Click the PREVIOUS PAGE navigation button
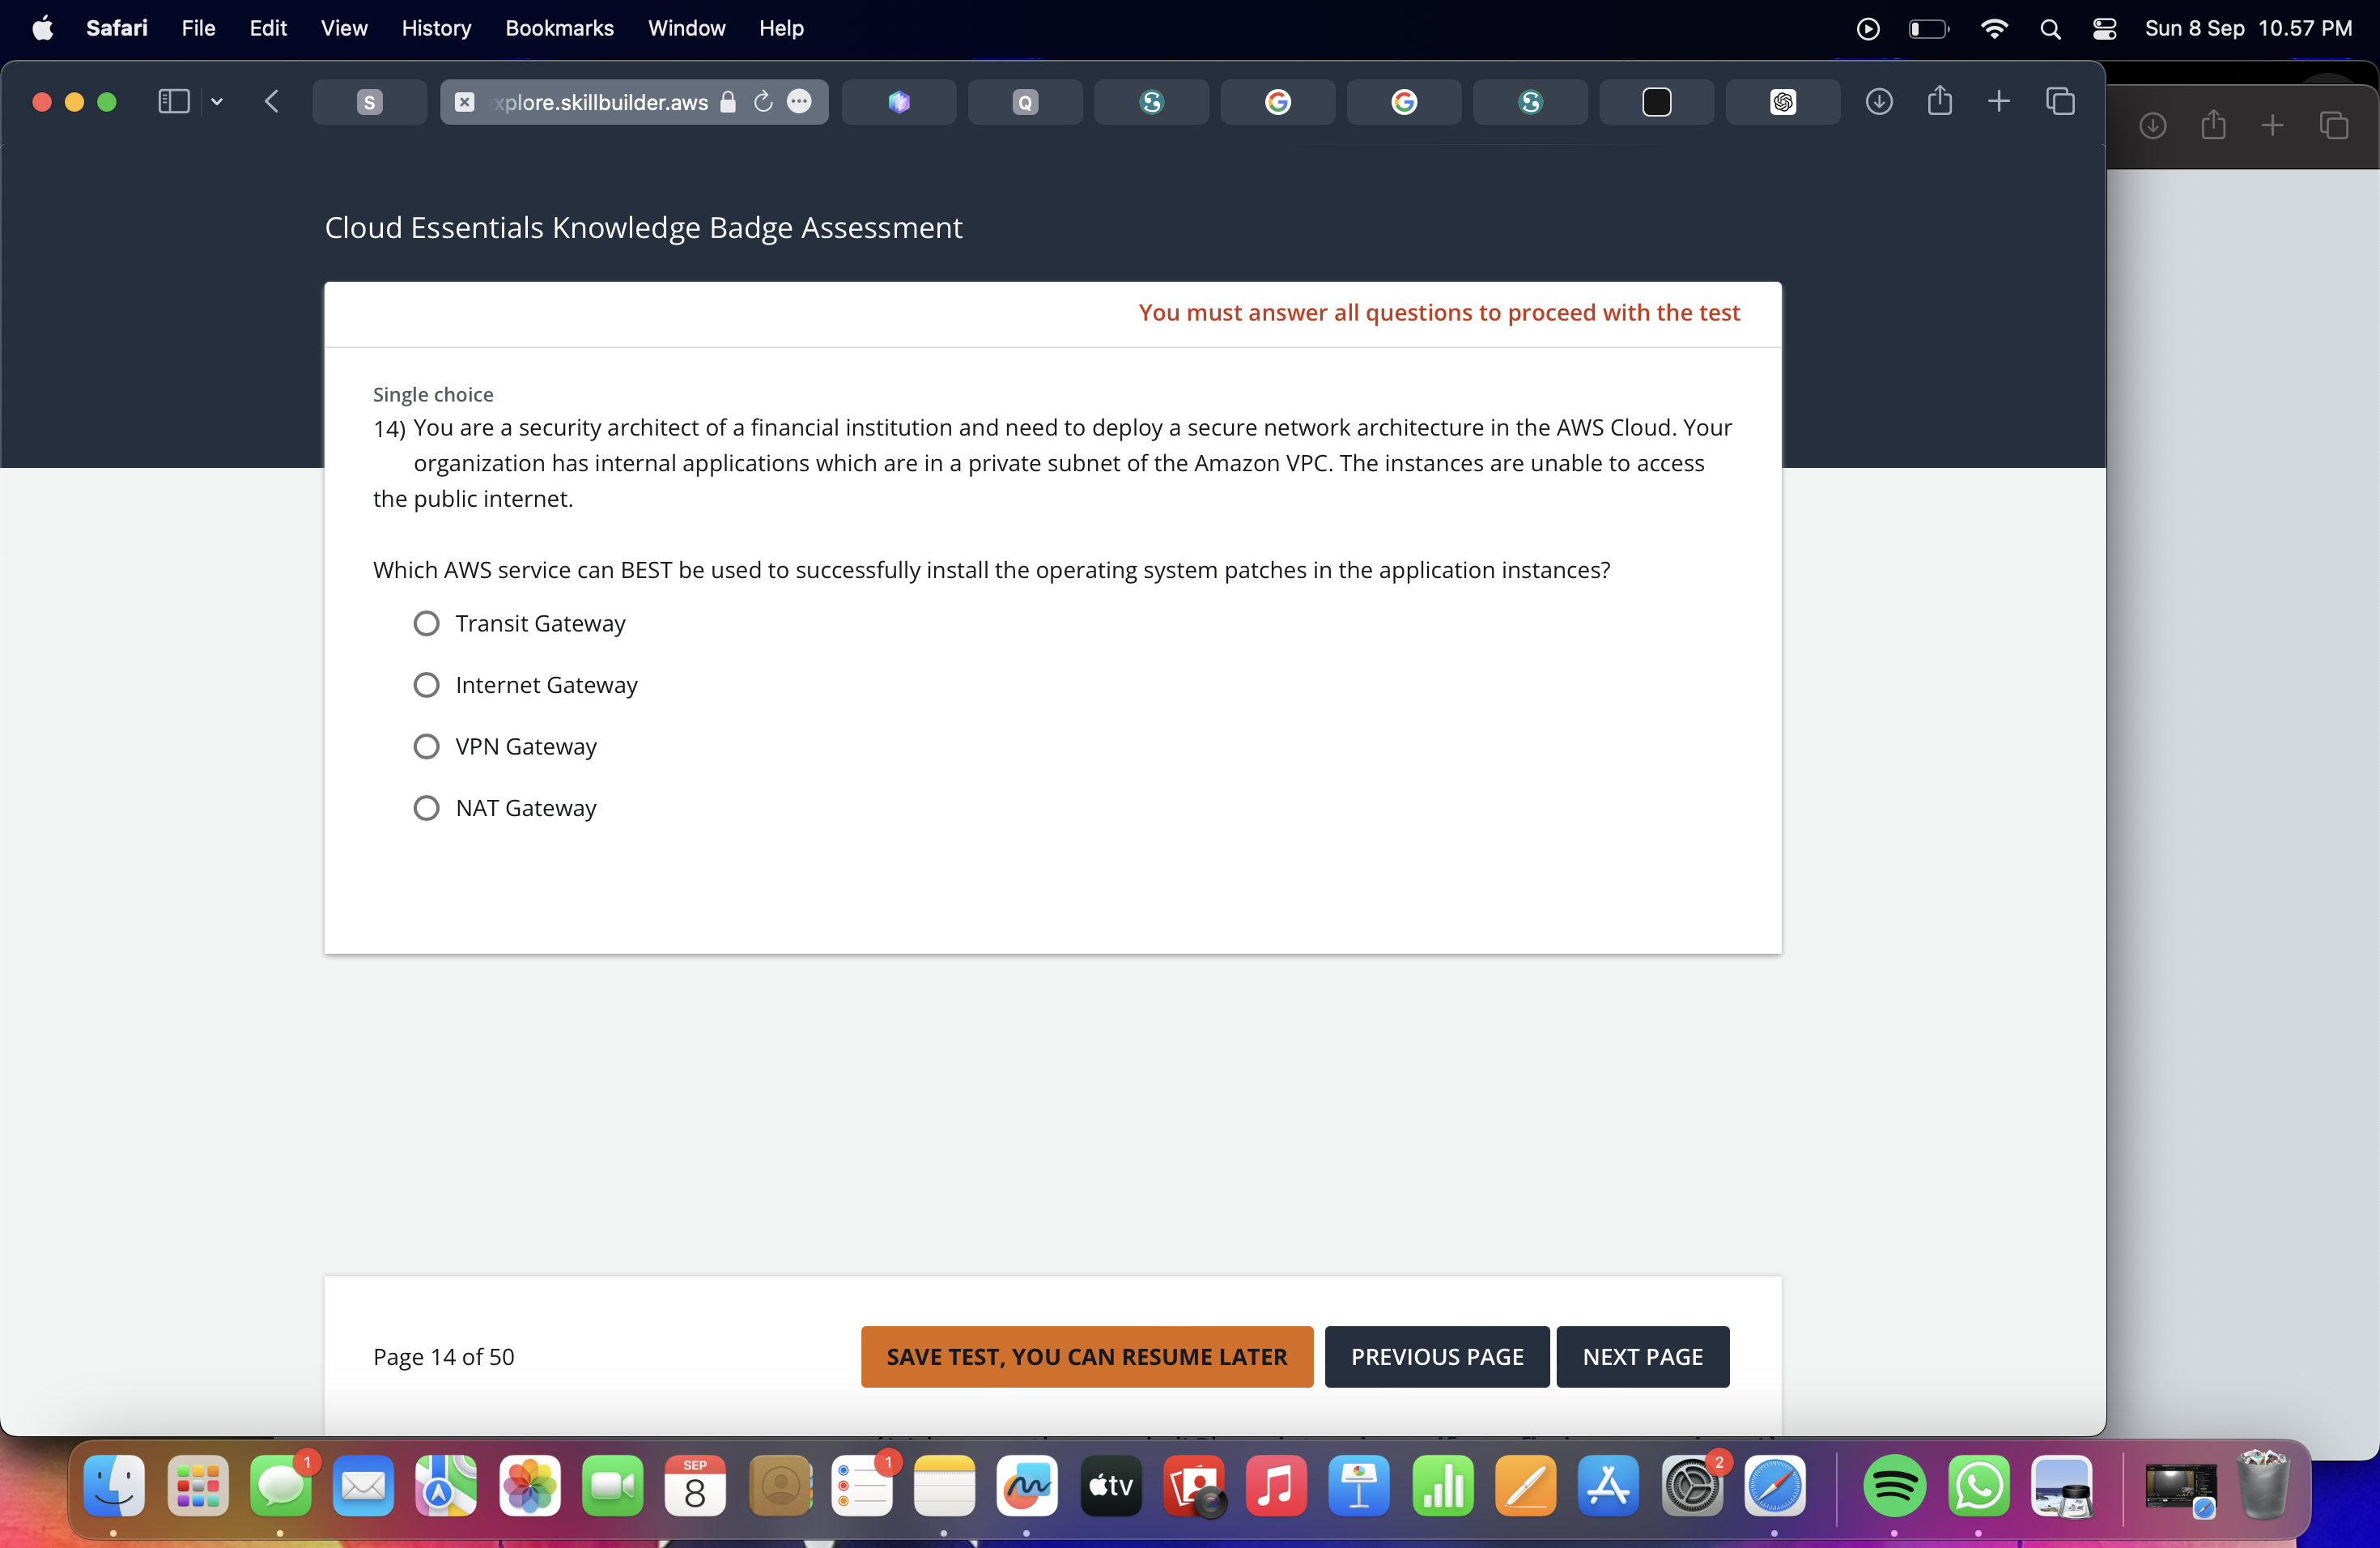 [1436, 1355]
